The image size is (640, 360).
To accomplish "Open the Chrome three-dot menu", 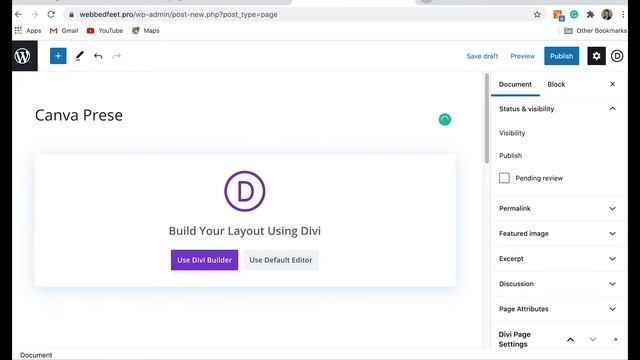I will tap(623, 14).
